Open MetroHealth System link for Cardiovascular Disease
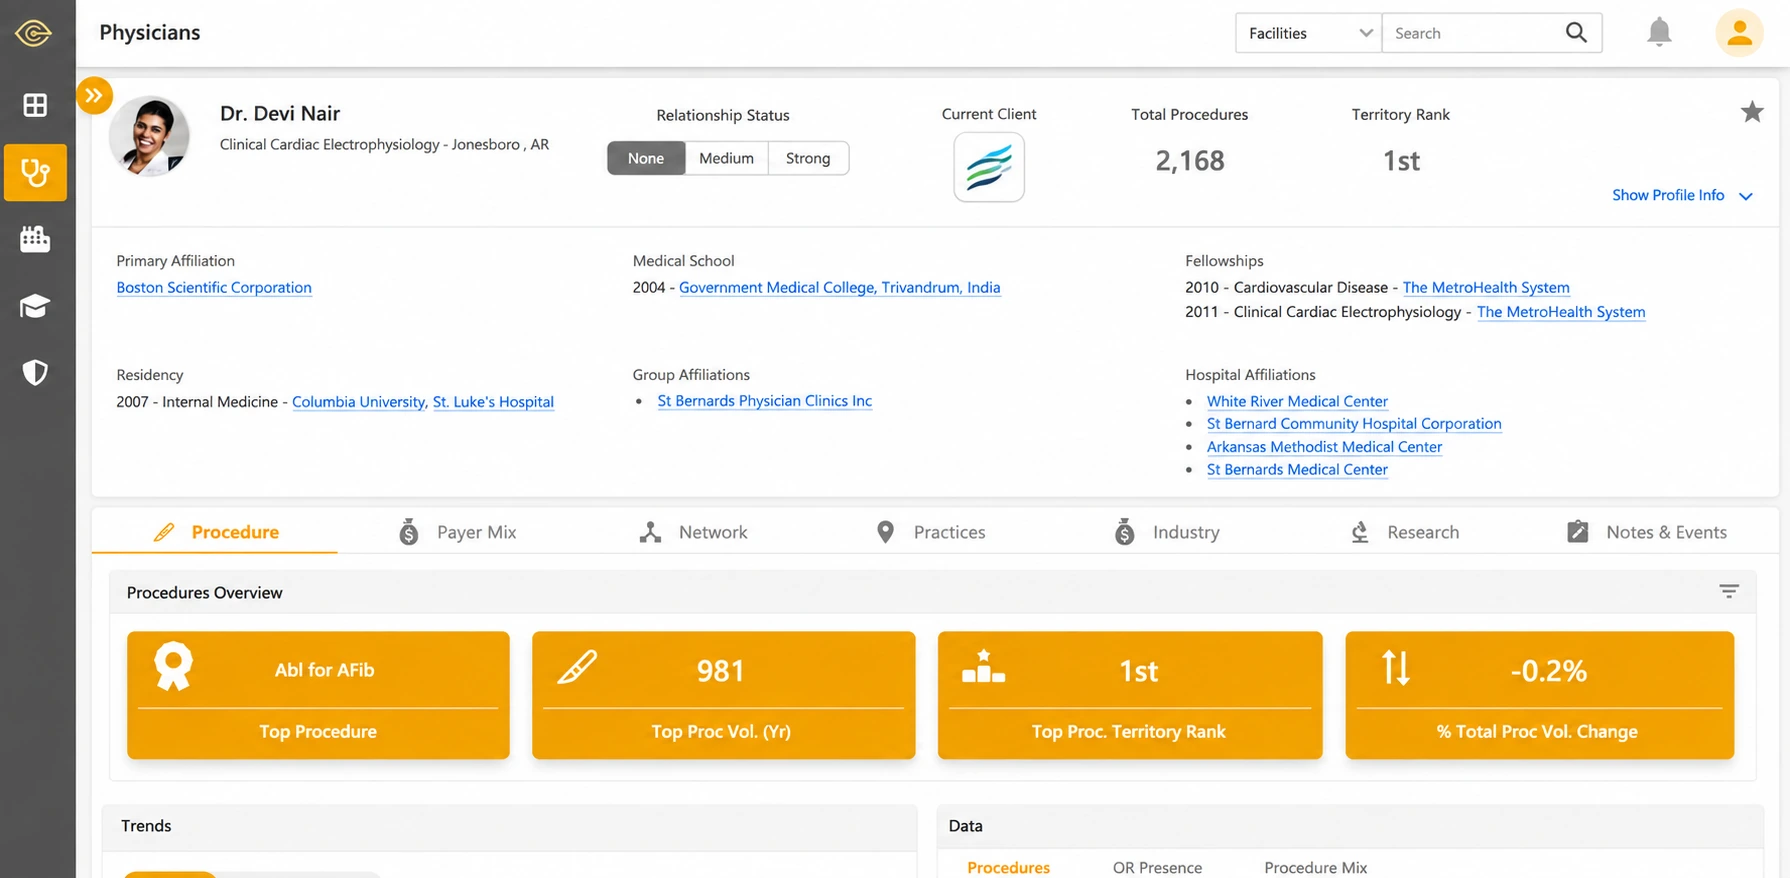1790x878 pixels. (x=1486, y=287)
